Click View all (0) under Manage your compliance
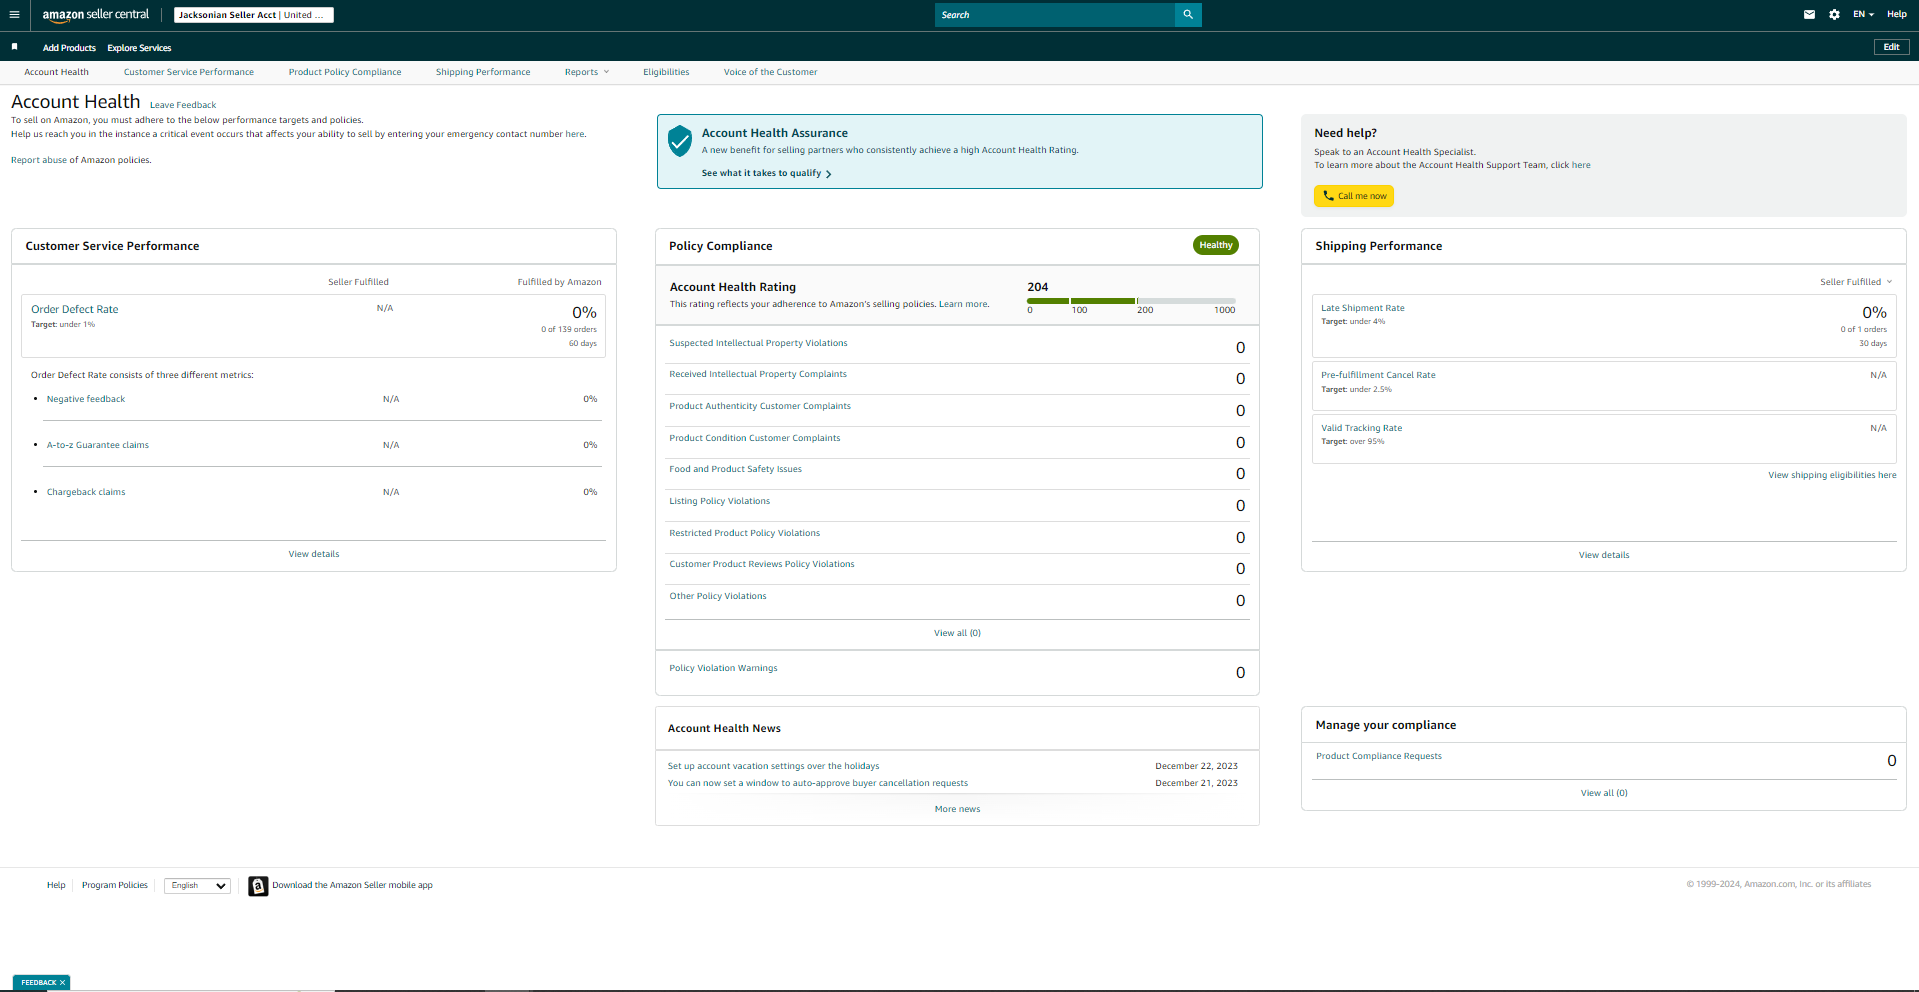This screenshot has height=992, width=1919. [1604, 793]
